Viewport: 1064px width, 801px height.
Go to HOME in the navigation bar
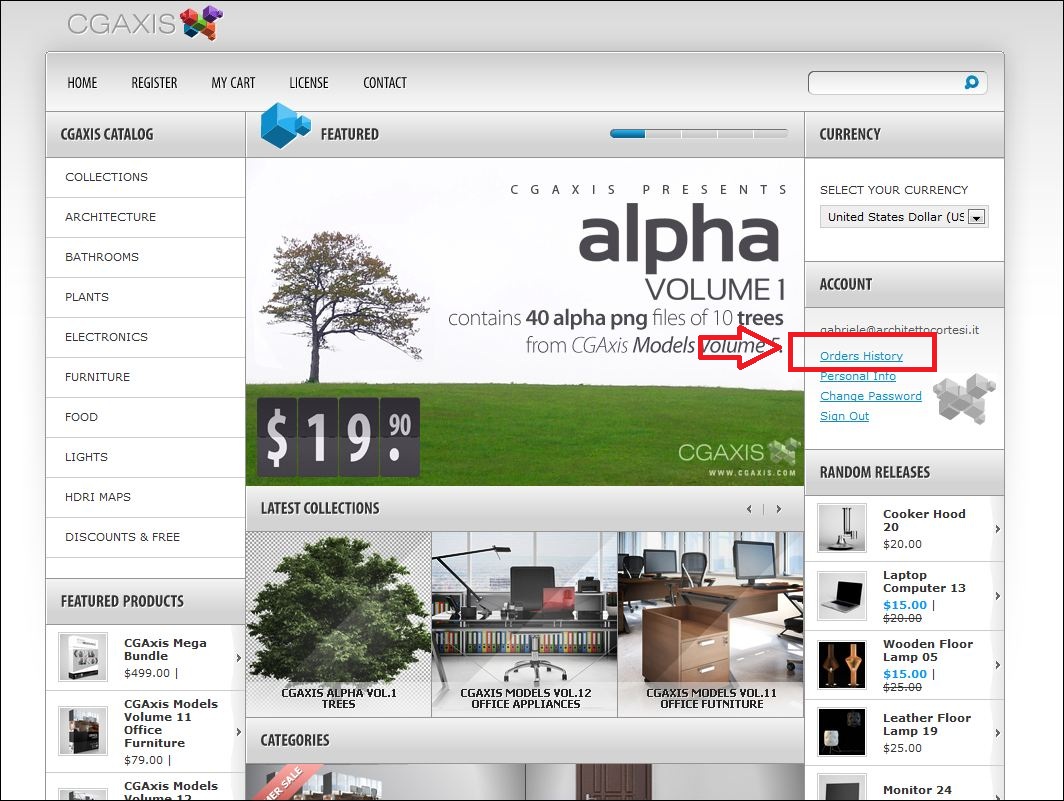(x=82, y=83)
